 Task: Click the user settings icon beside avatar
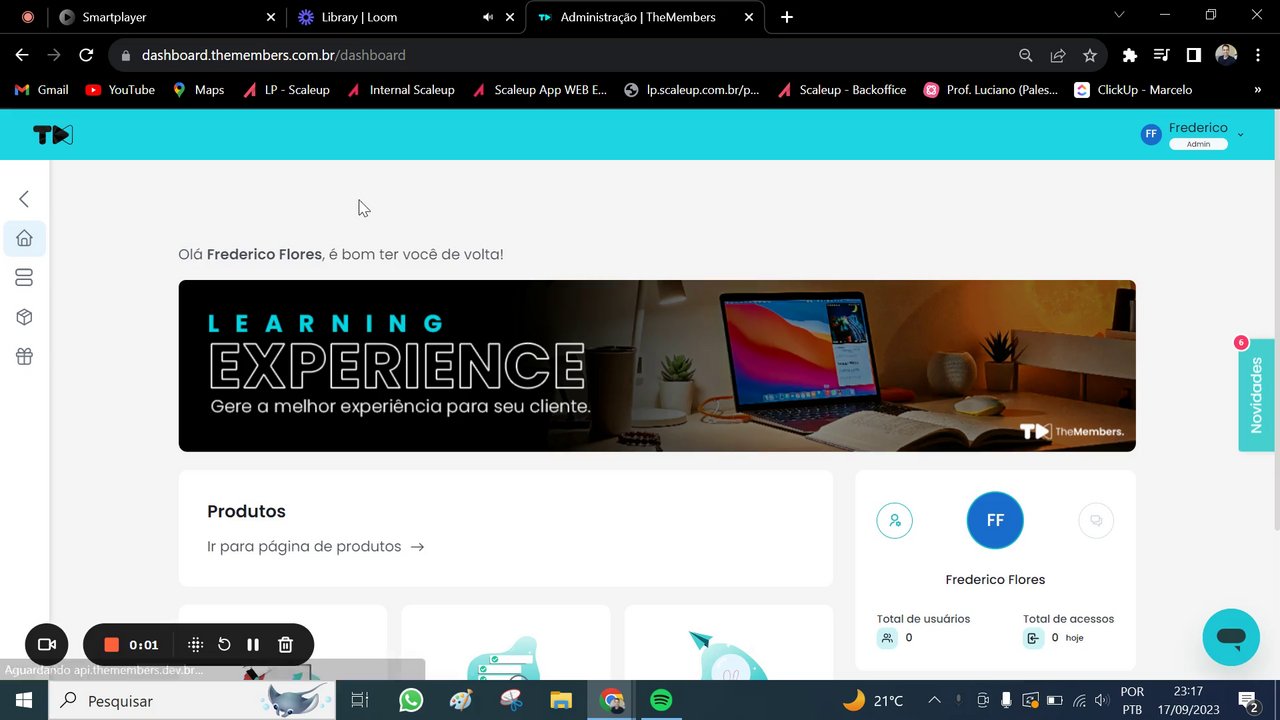tap(894, 520)
